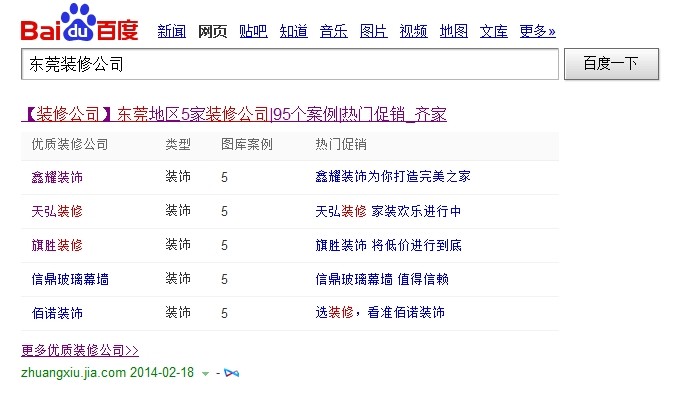Click the 装饰 type cell in 旗胜装修 row
This screenshot has height=393, width=675.
(178, 244)
